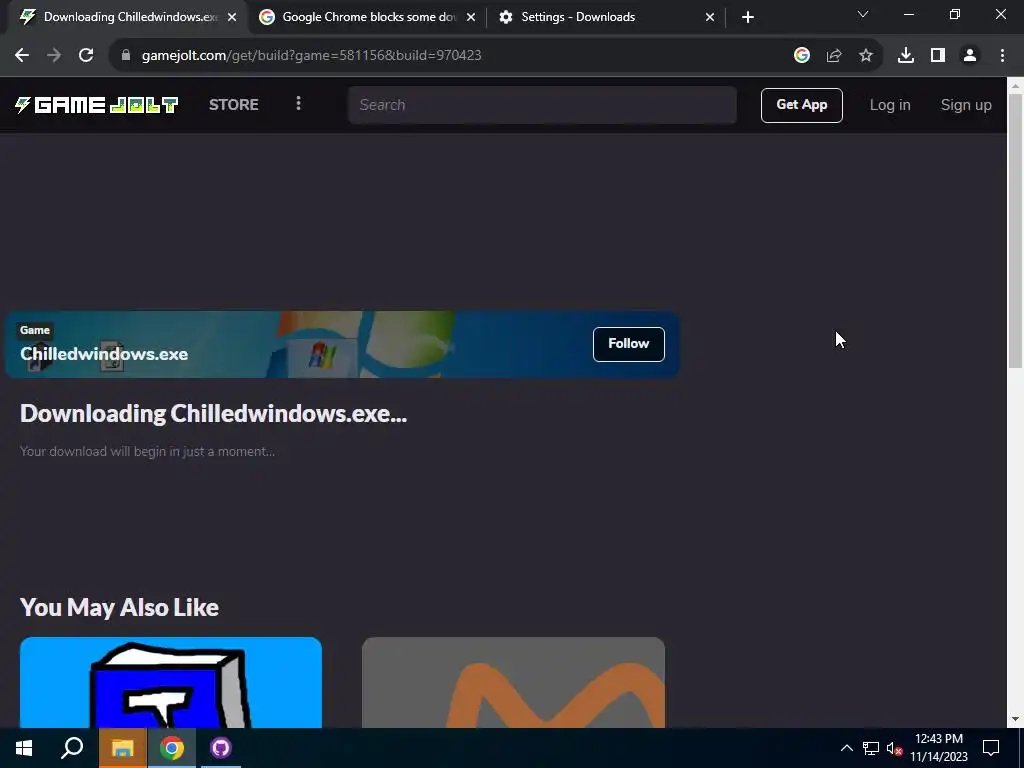
Task: Click the scrollbar up arrow
Action: point(1016,85)
